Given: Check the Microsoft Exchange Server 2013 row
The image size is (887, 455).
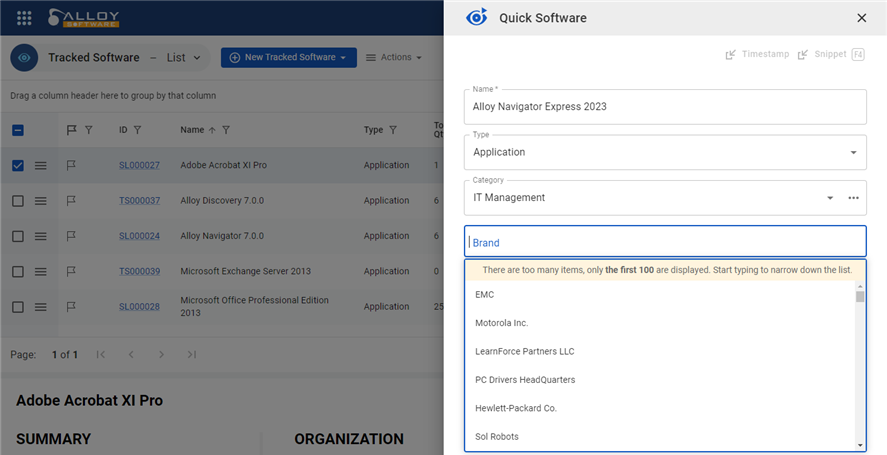Looking at the screenshot, I should [18, 272].
